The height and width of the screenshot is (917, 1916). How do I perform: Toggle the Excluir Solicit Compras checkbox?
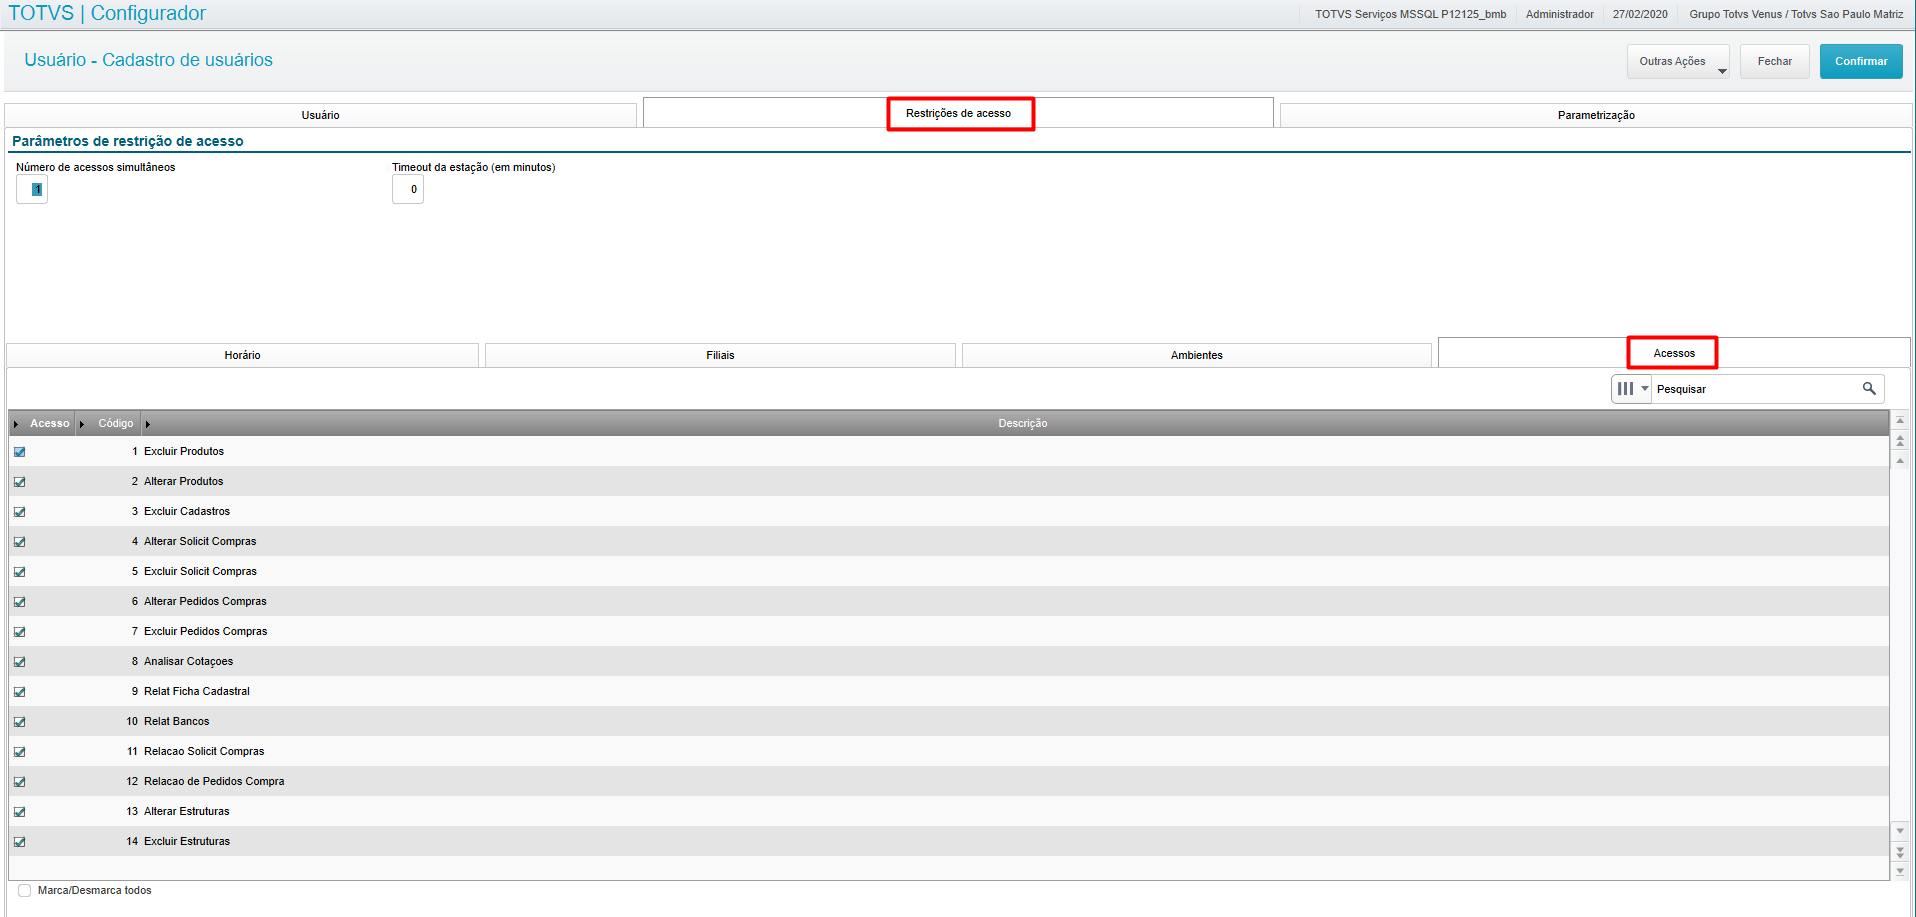(x=19, y=572)
